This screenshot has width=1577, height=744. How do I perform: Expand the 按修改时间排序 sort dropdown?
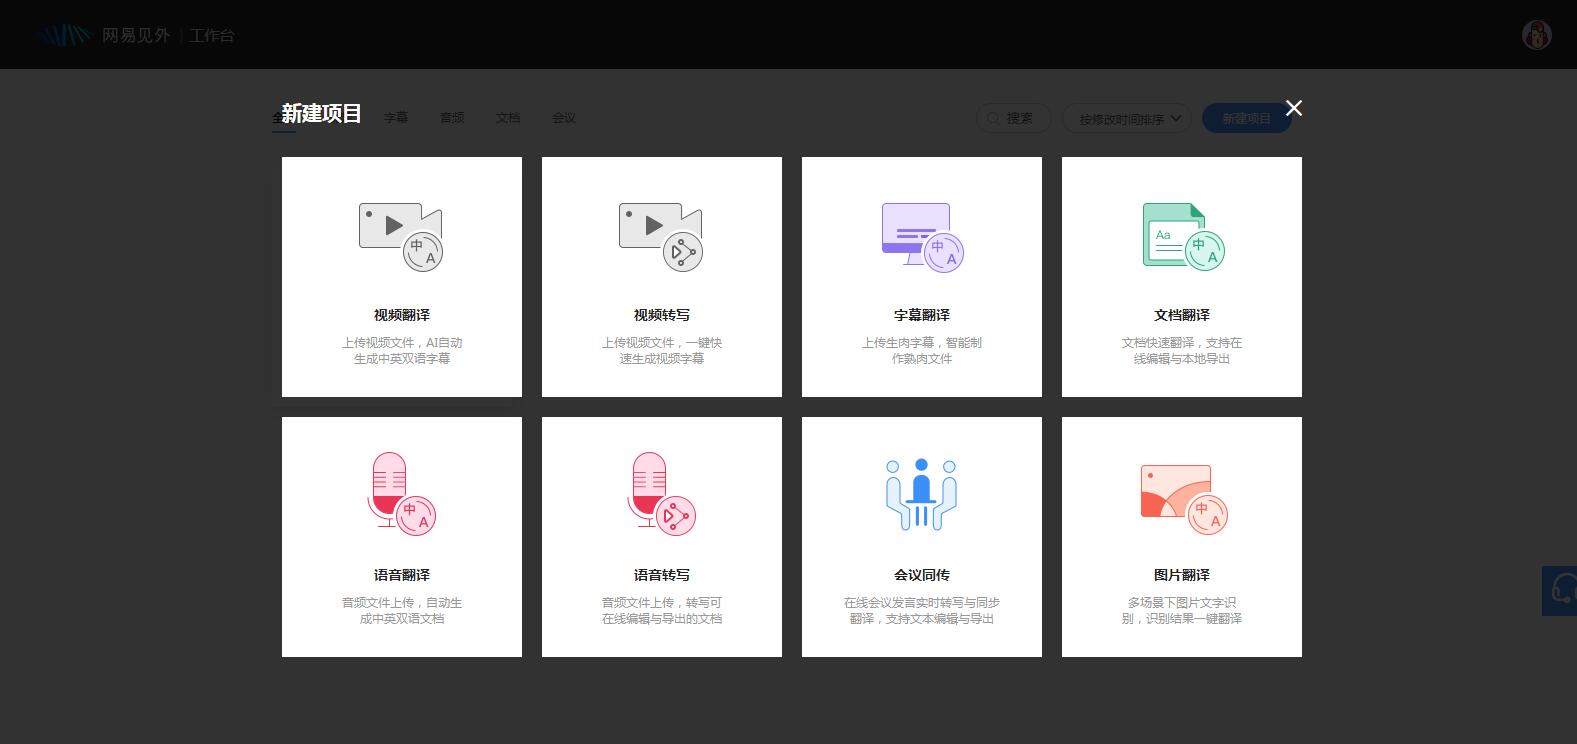(1127, 118)
